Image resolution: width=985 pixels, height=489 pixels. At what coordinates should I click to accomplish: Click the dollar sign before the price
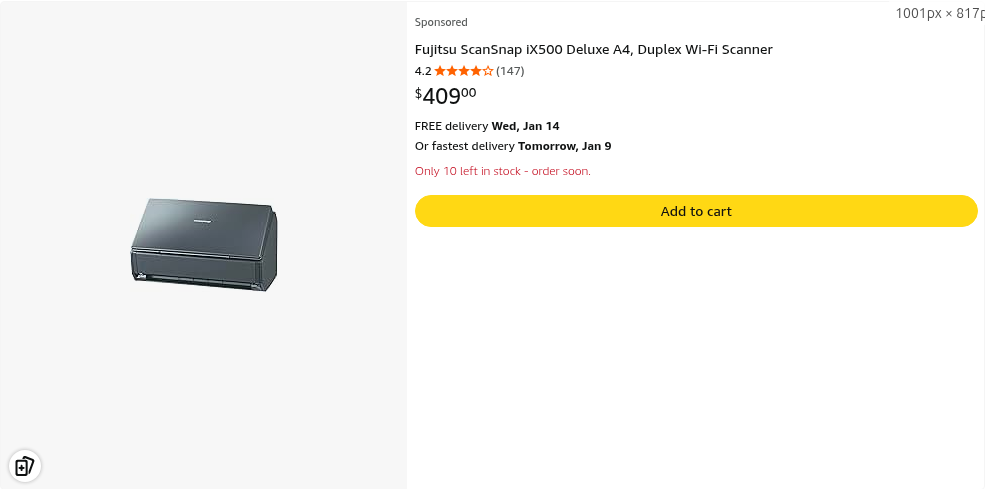[418, 93]
